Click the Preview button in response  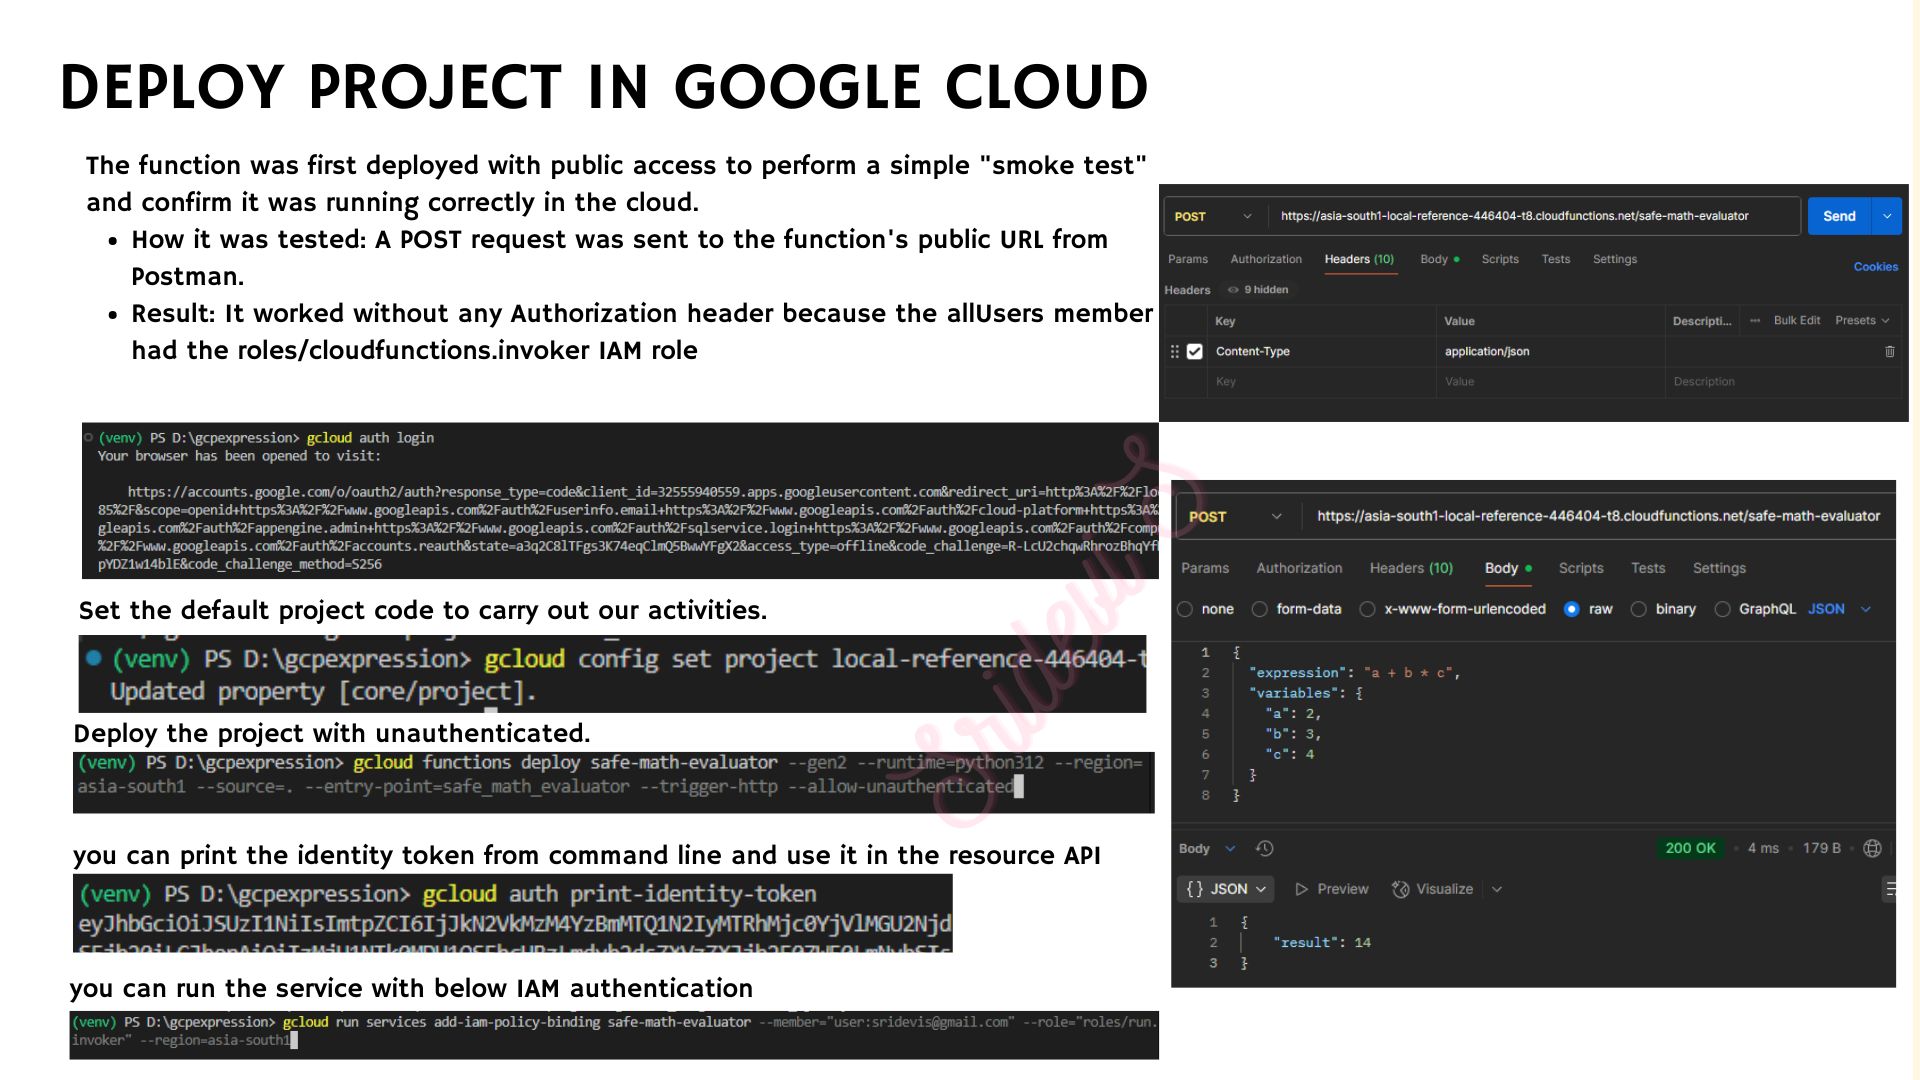click(x=1332, y=889)
